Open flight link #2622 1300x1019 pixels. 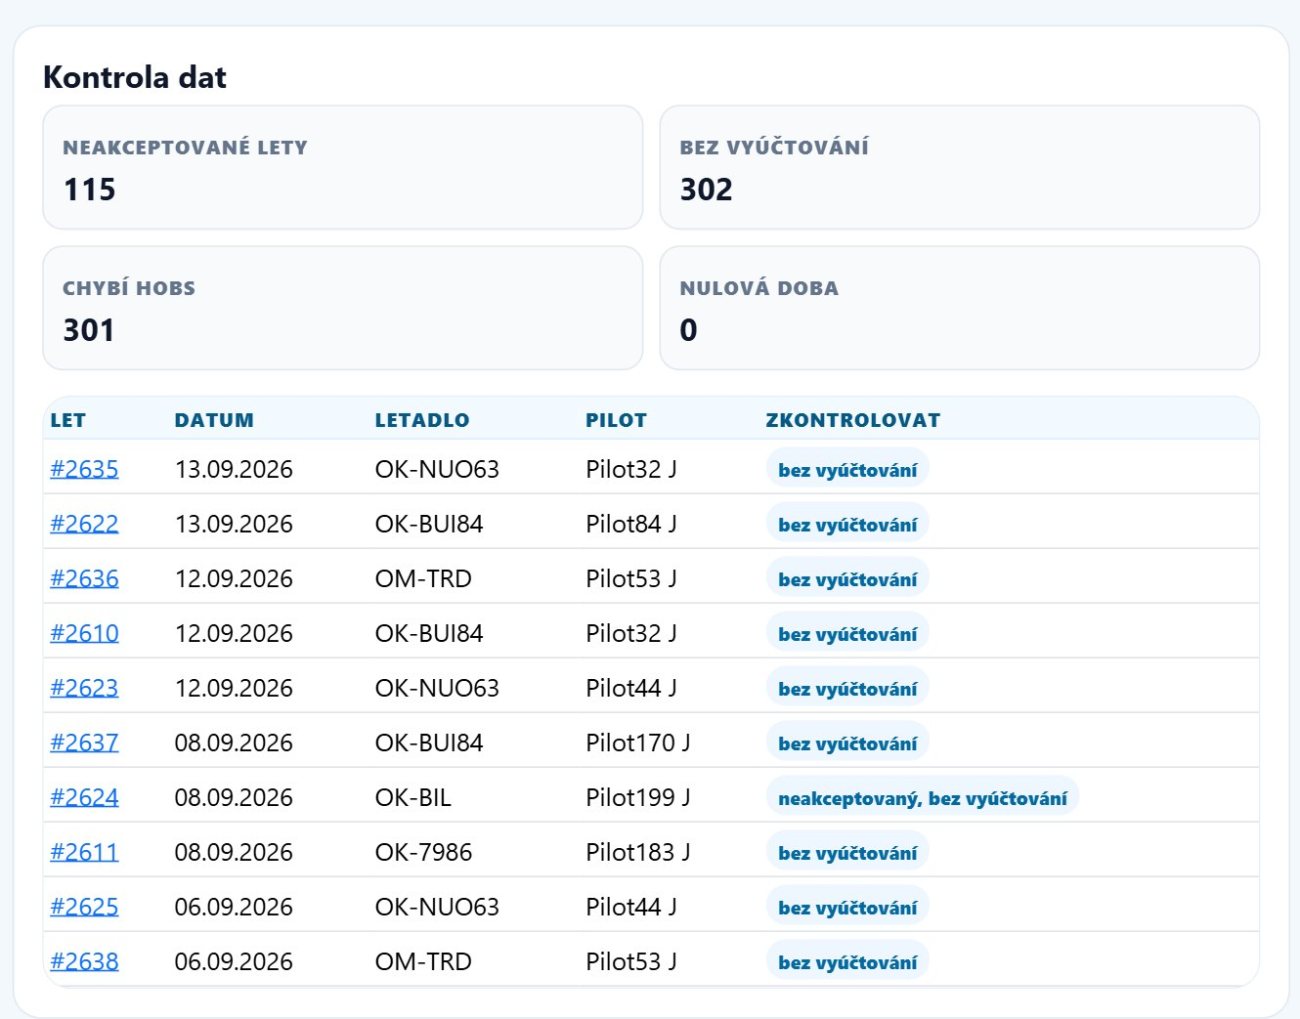click(x=84, y=524)
